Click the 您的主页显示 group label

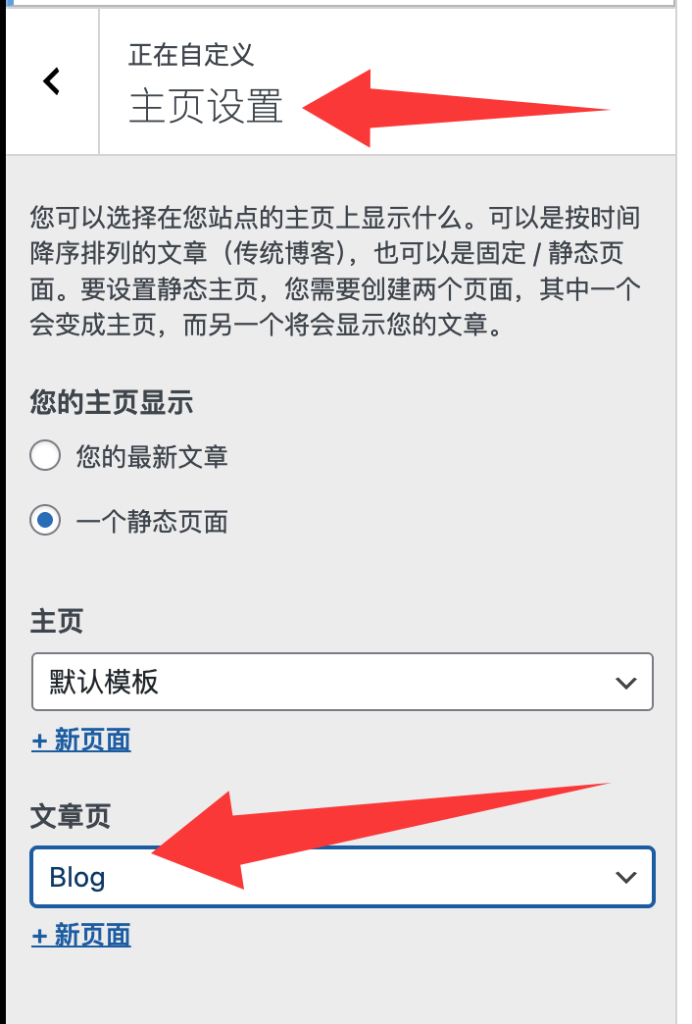coord(111,402)
